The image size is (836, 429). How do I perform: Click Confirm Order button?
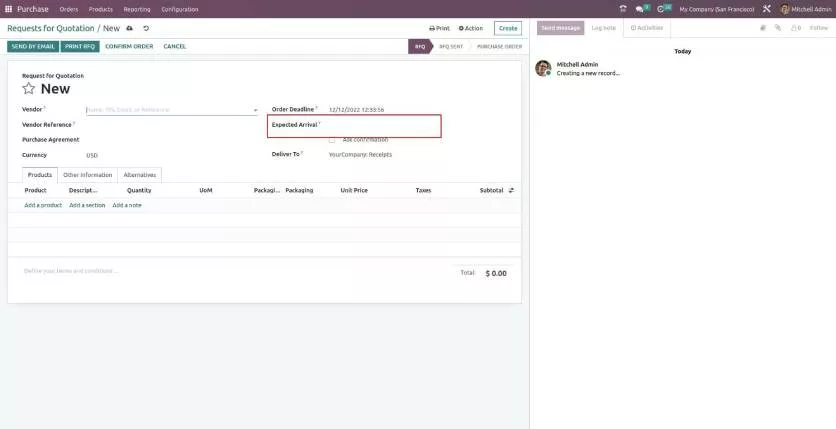click(x=129, y=46)
